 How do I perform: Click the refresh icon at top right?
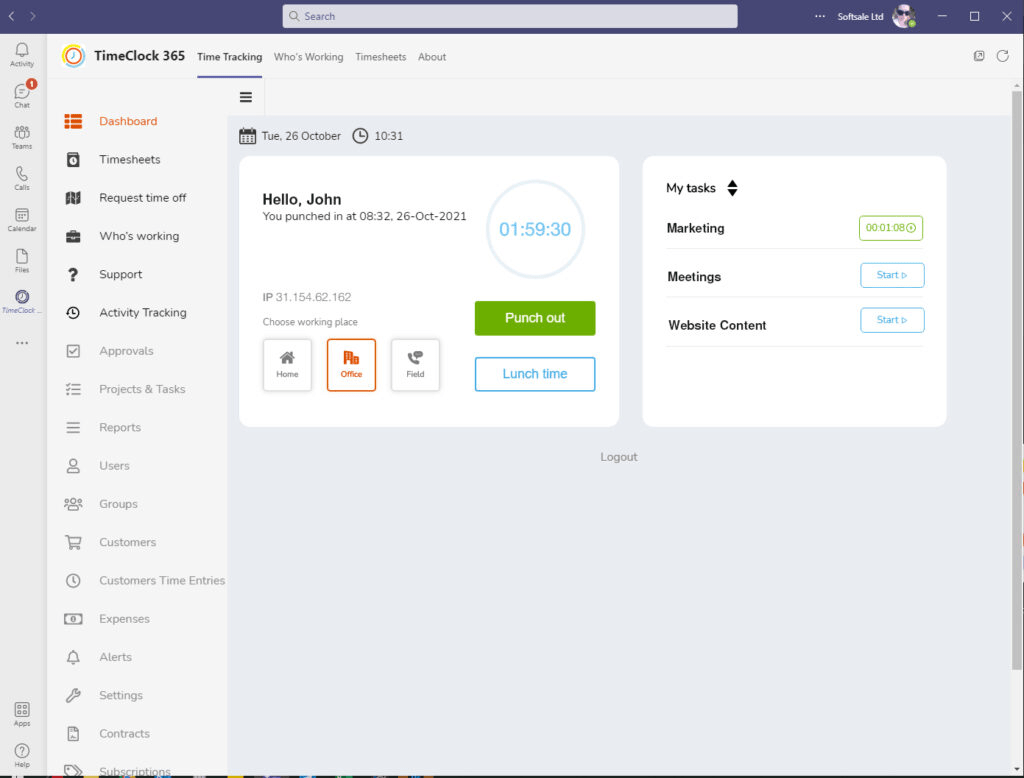point(1002,56)
